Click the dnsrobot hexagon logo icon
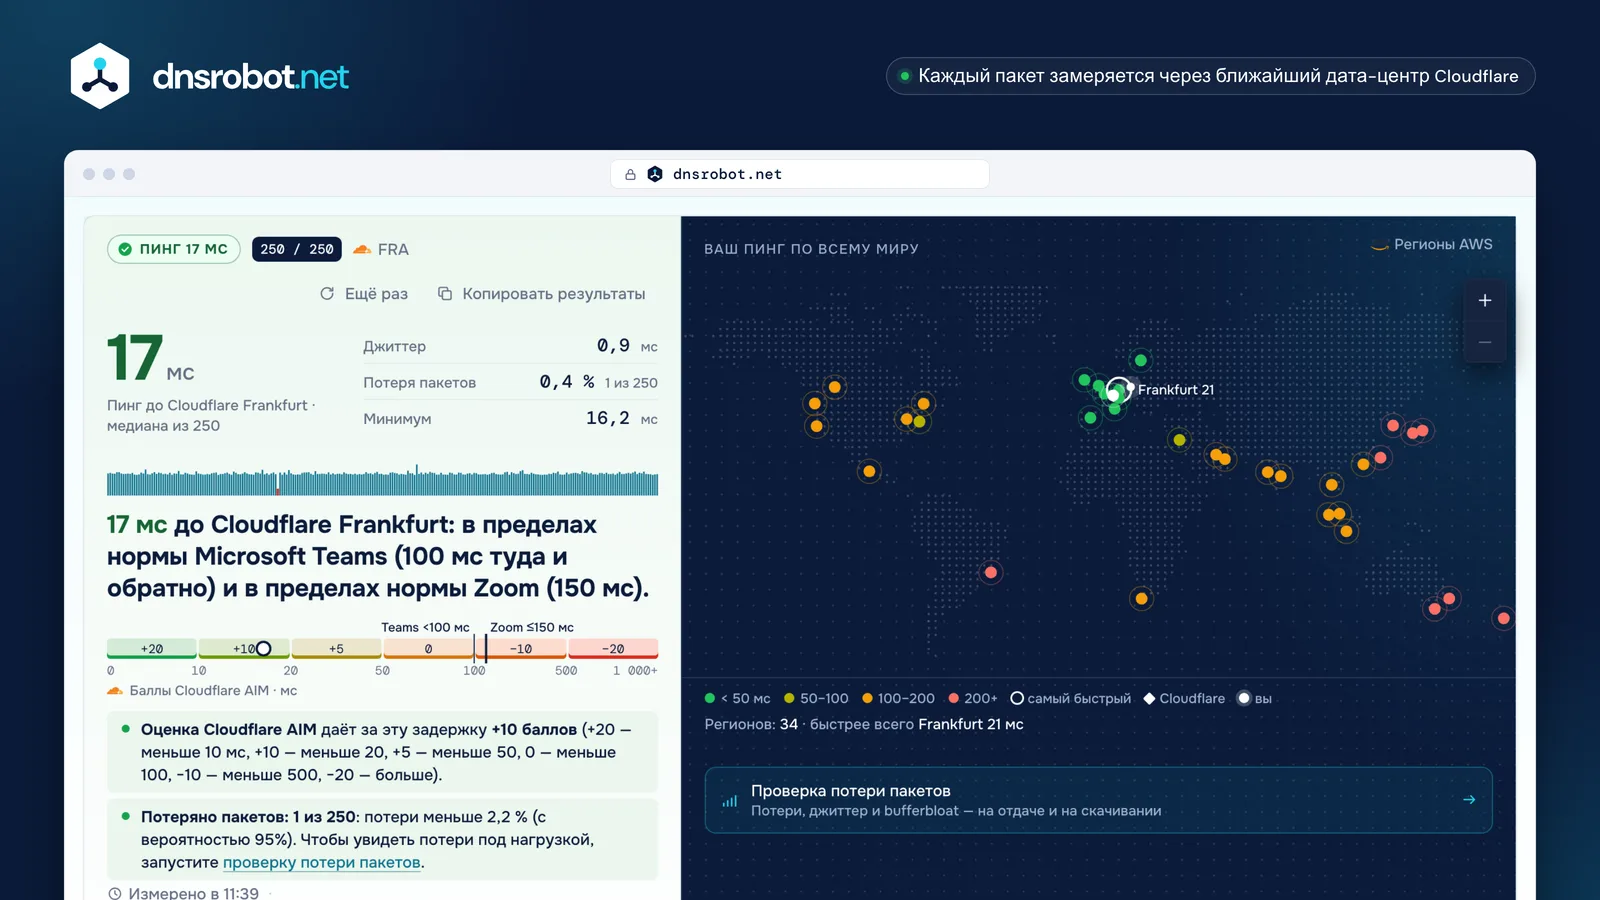Image resolution: width=1600 pixels, height=900 pixels. tap(100, 76)
